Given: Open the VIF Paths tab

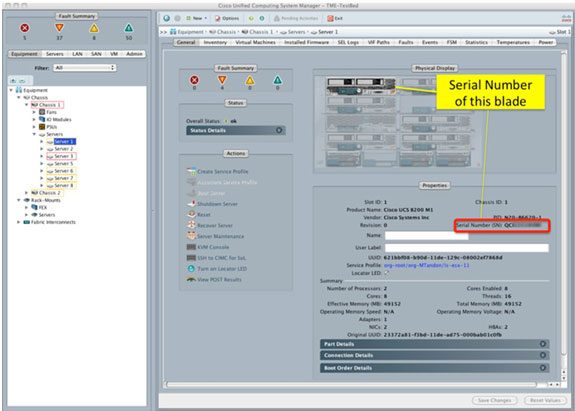Looking at the screenshot, I should tap(378, 43).
